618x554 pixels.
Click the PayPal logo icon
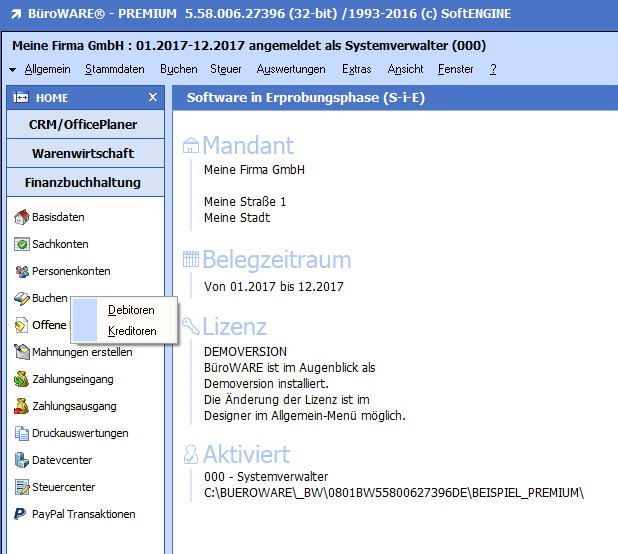coord(20,514)
